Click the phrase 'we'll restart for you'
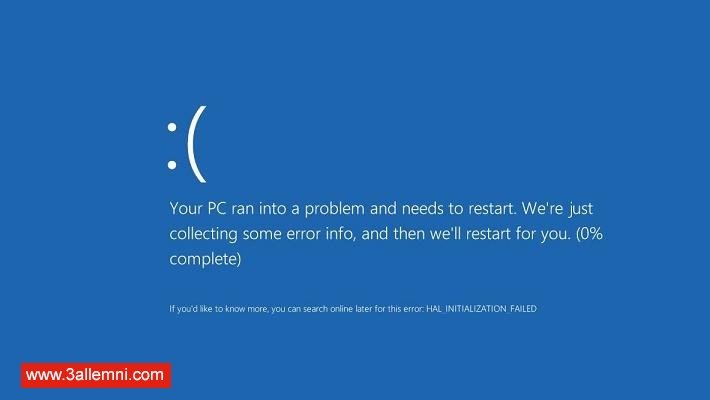The image size is (710, 400). point(499,234)
